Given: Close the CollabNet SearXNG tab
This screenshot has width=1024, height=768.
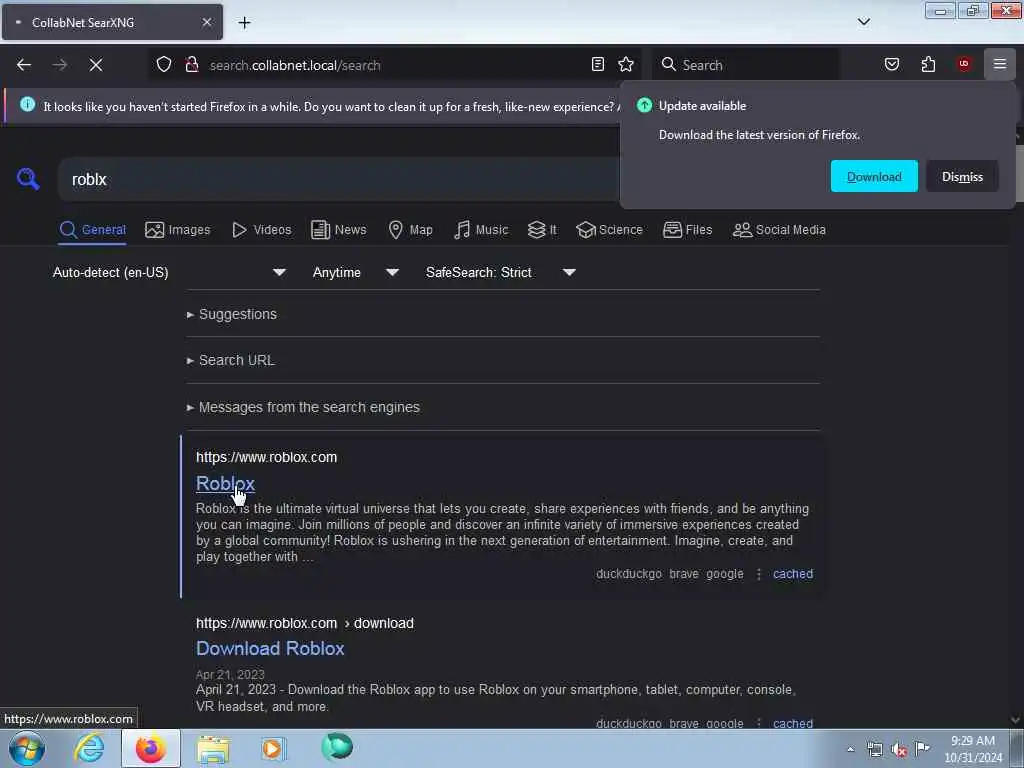Looking at the screenshot, I should tap(206, 22).
